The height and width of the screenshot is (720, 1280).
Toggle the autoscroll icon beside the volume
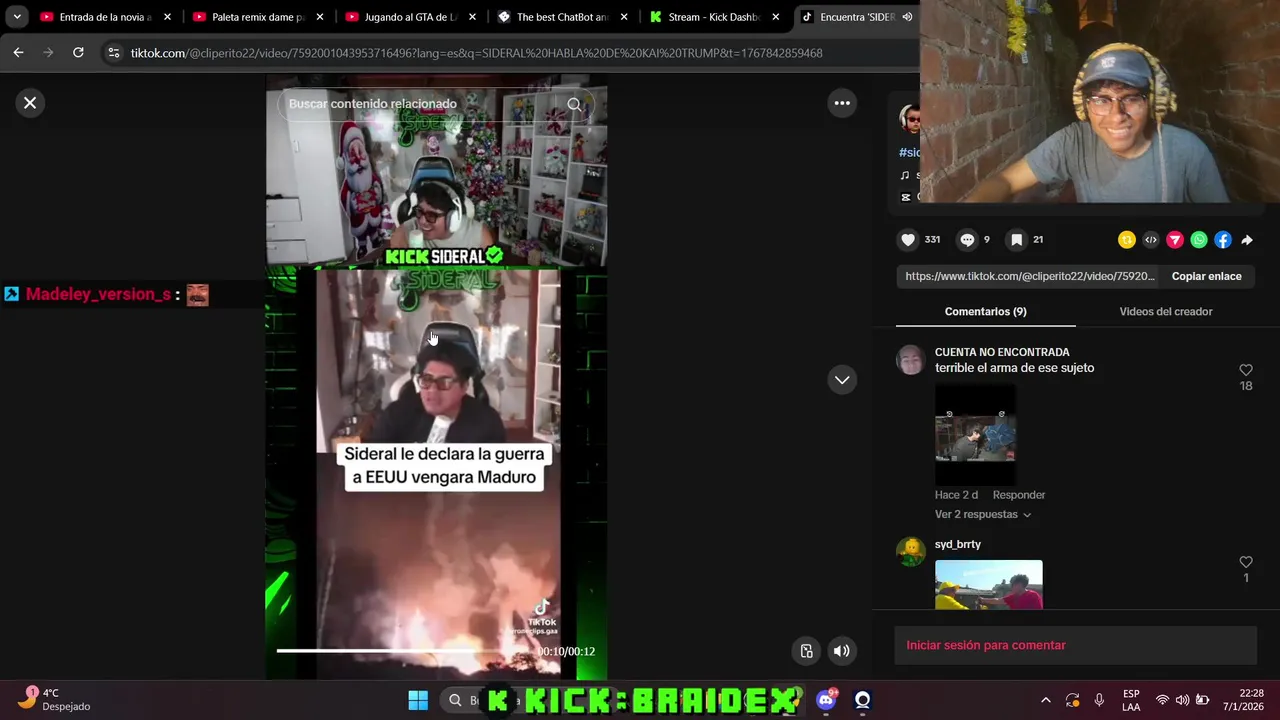[x=807, y=651]
